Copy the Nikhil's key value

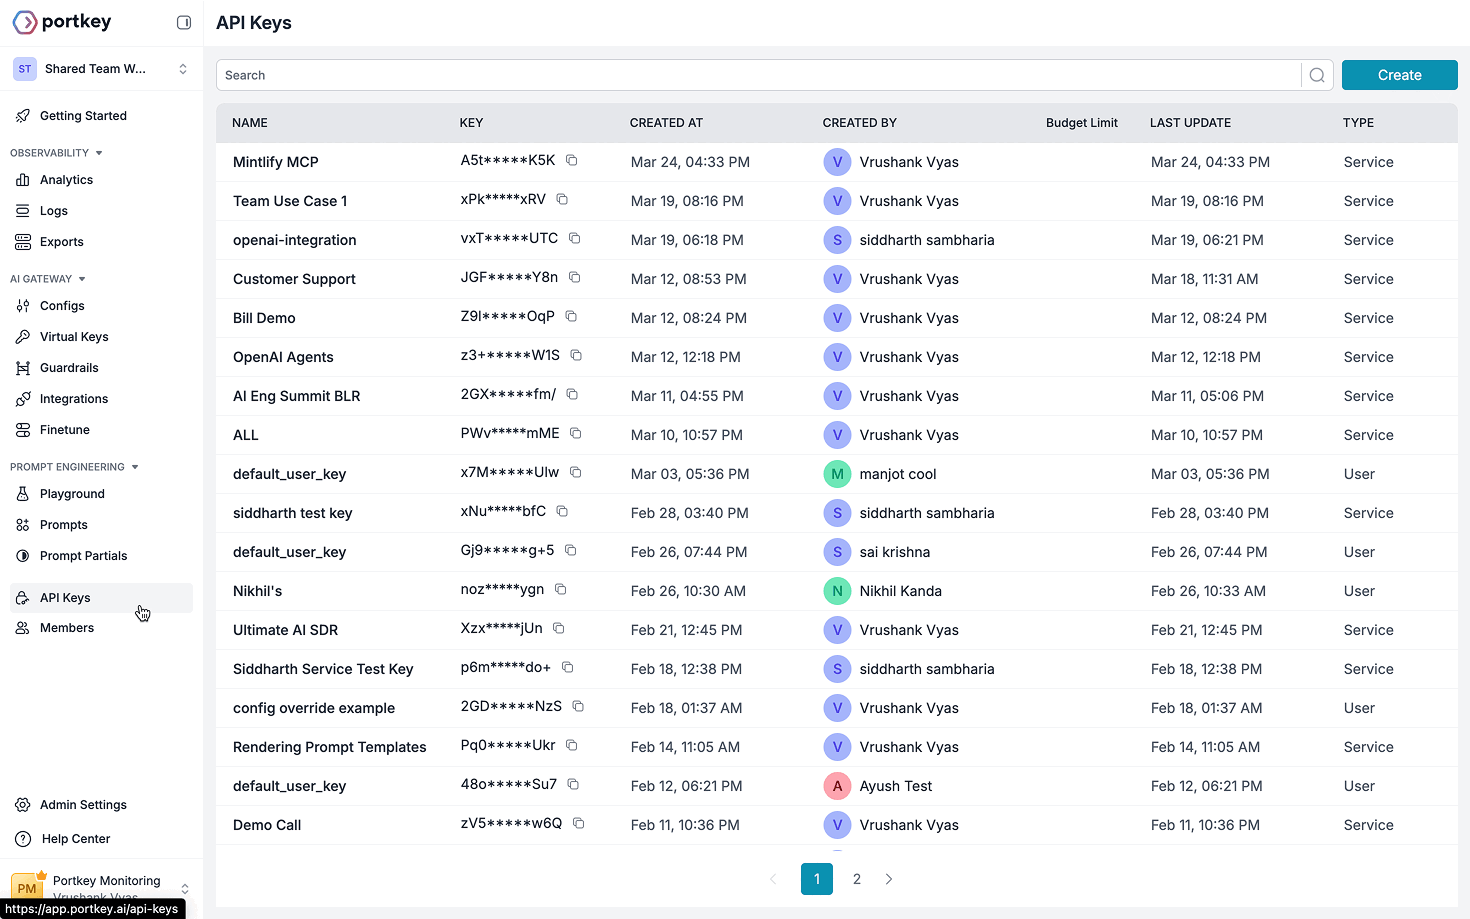[561, 589]
